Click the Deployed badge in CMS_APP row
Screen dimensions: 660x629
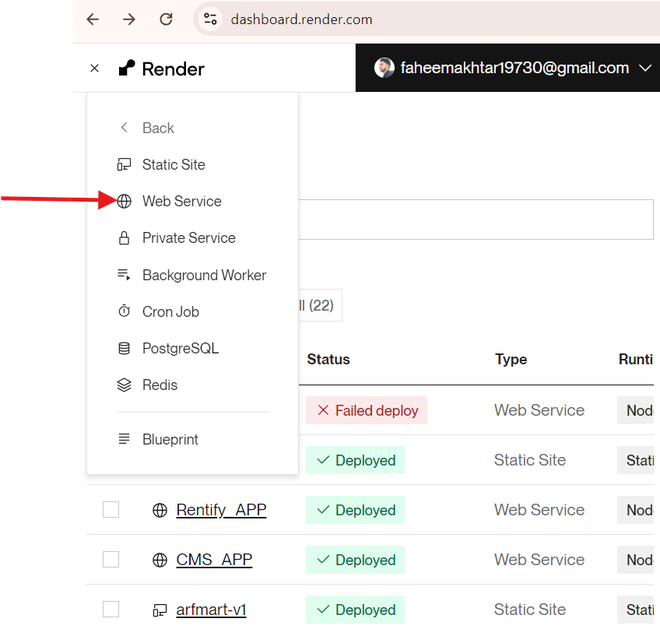point(355,560)
